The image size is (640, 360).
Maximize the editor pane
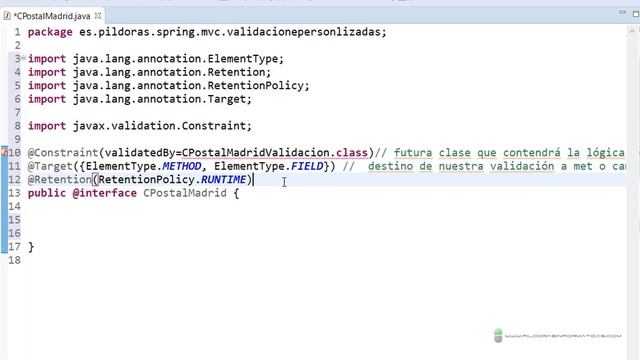[x=636, y=13]
